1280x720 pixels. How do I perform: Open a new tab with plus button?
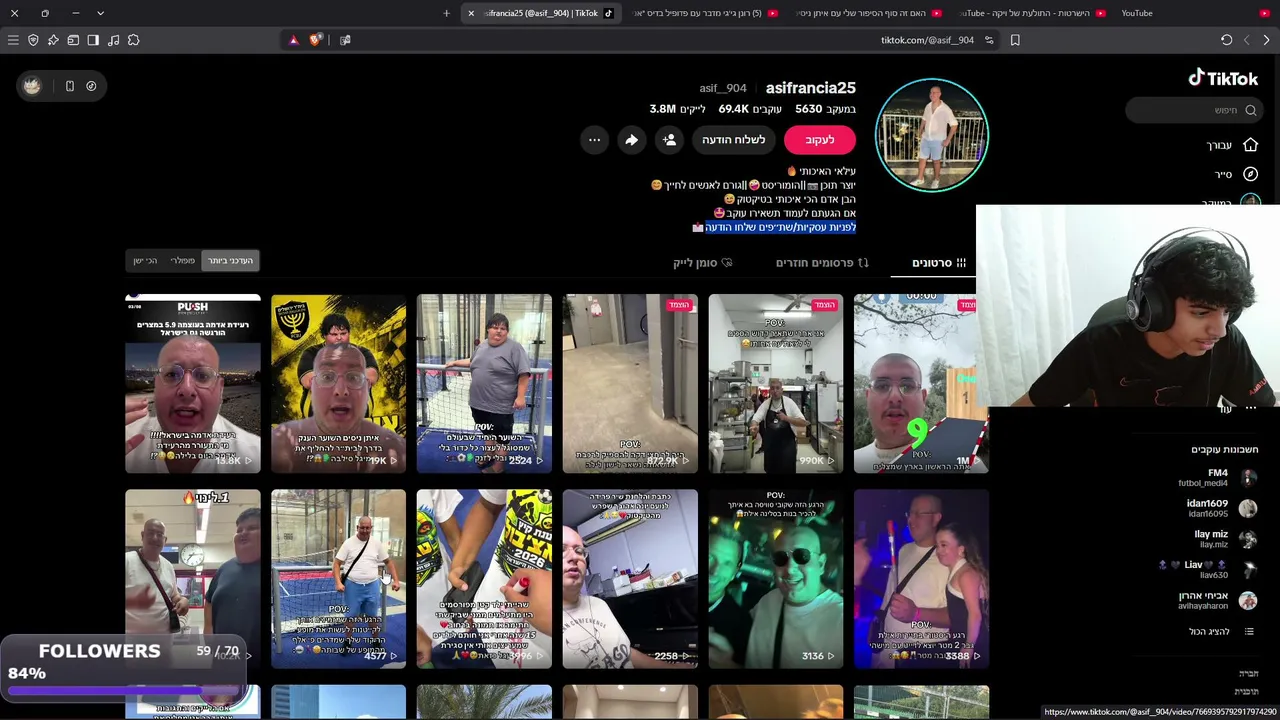pos(446,13)
